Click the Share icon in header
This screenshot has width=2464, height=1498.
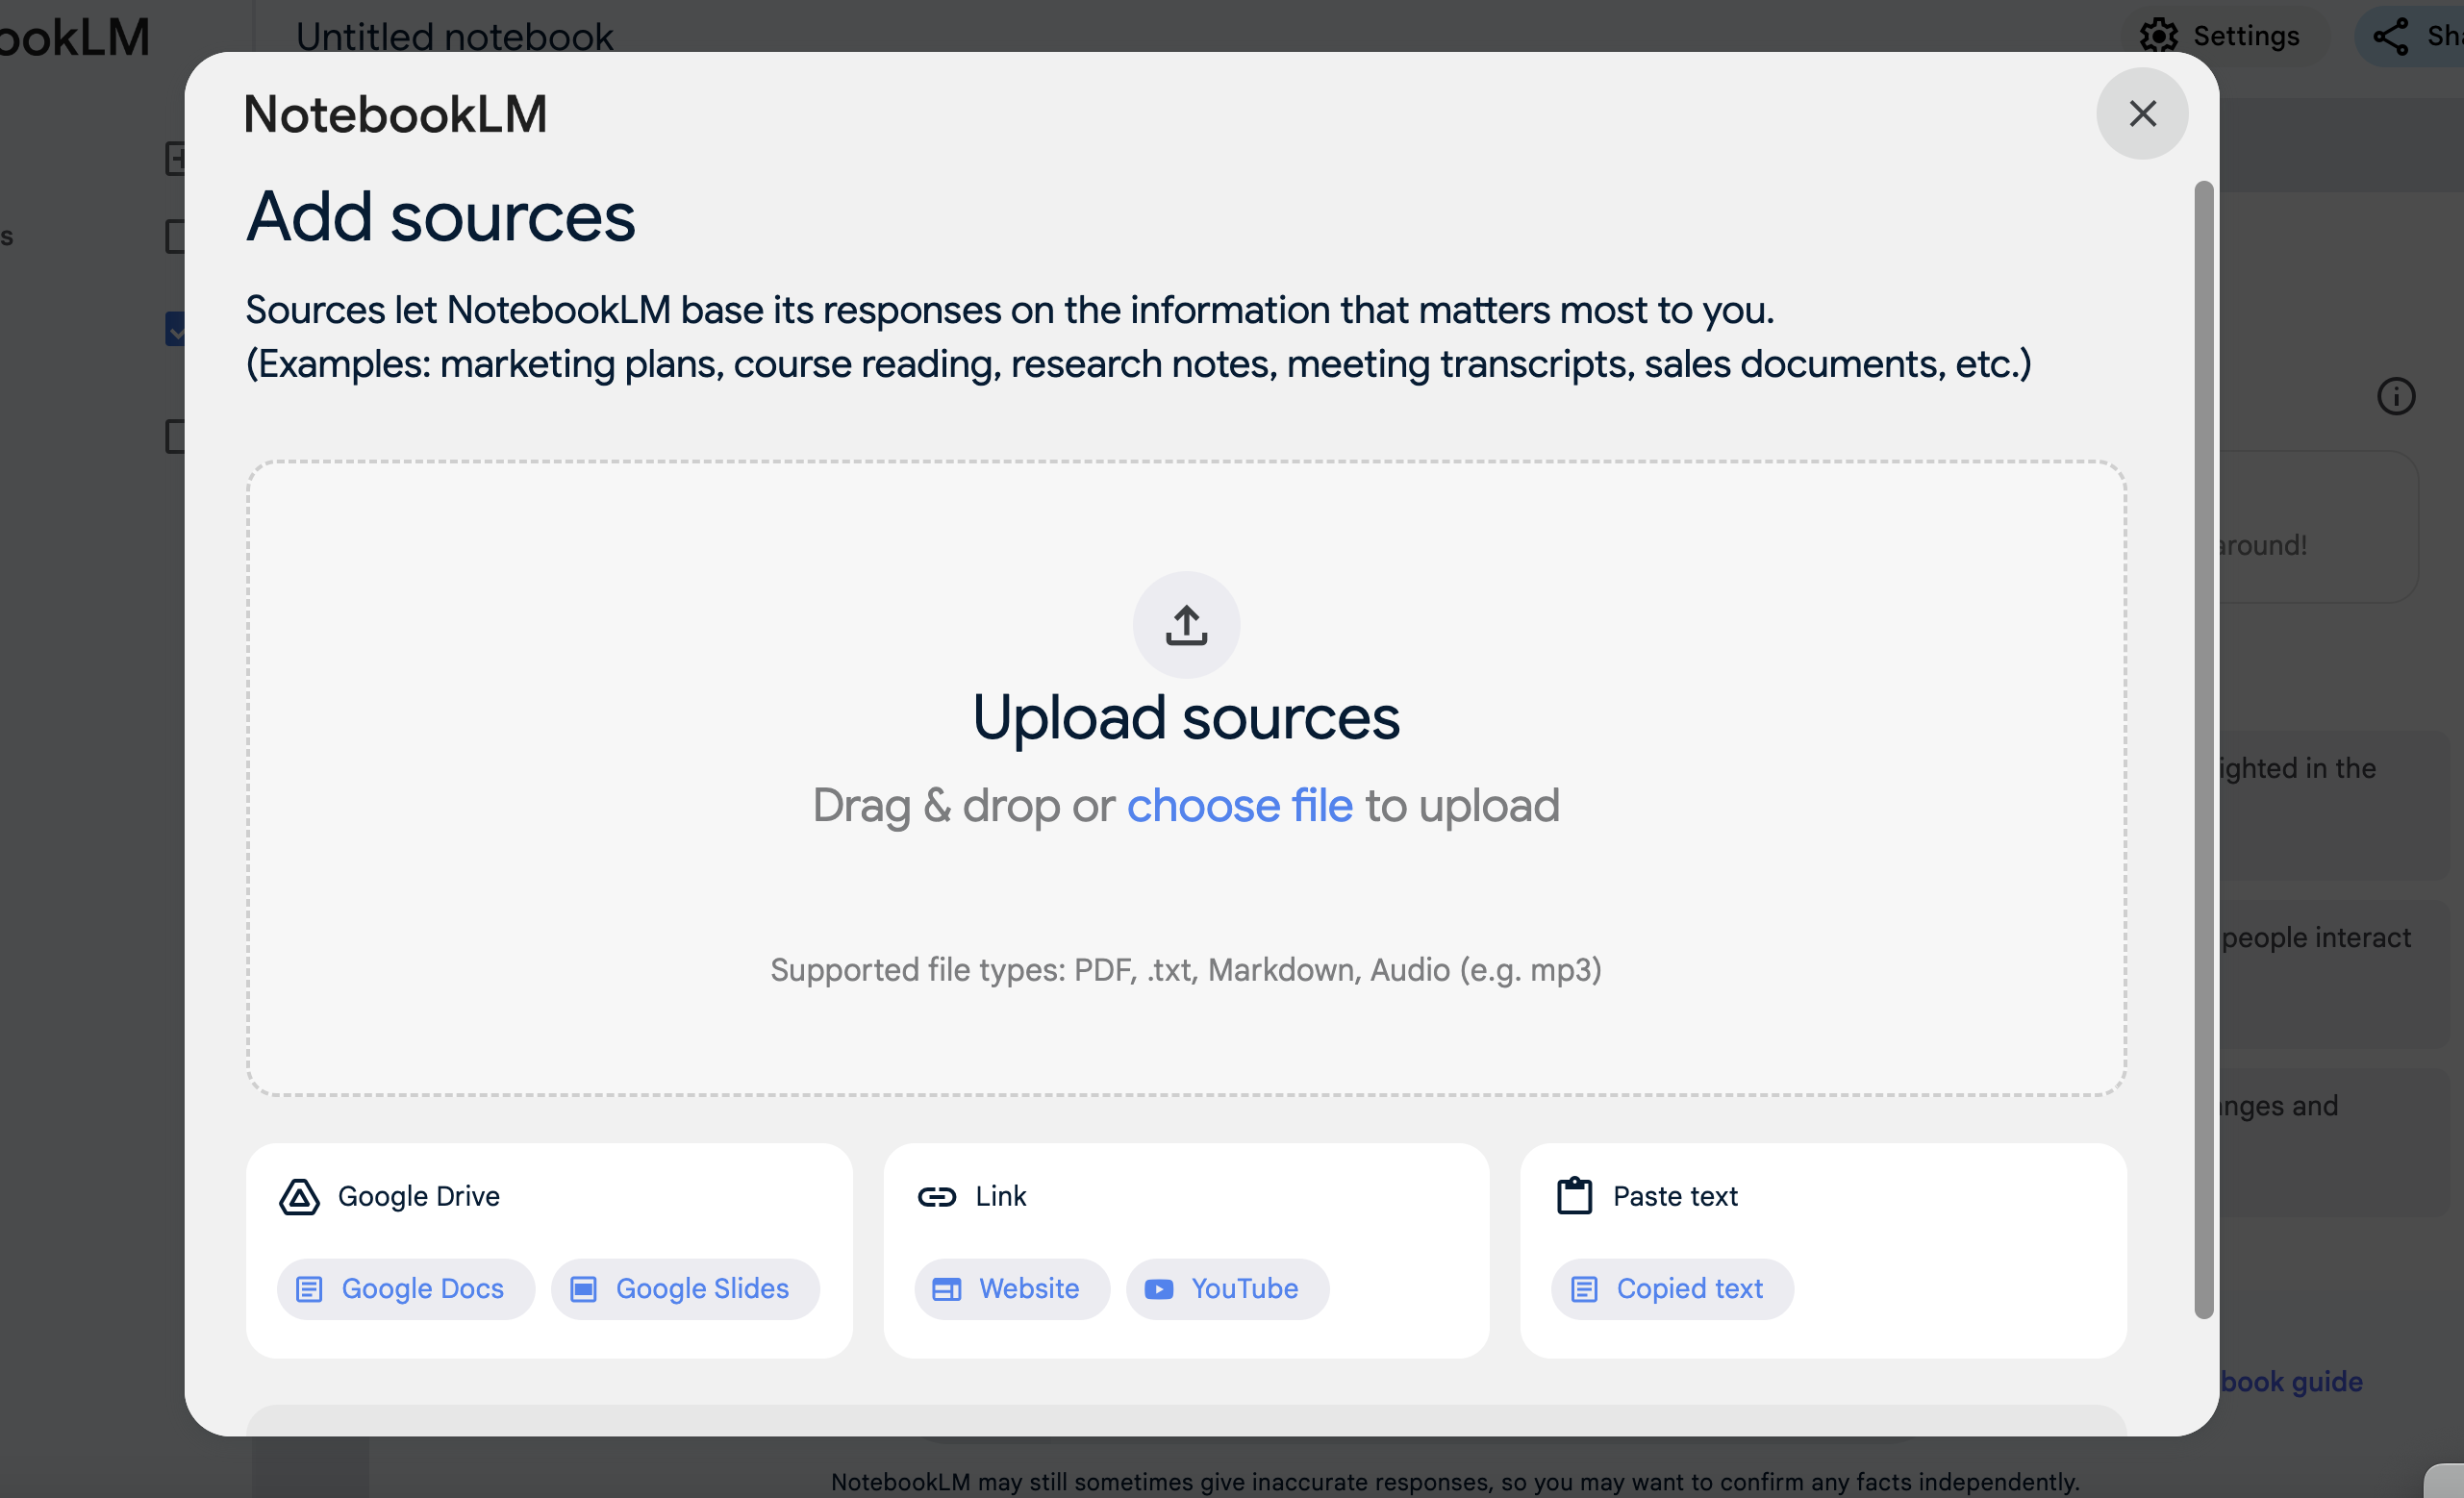click(x=2391, y=36)
